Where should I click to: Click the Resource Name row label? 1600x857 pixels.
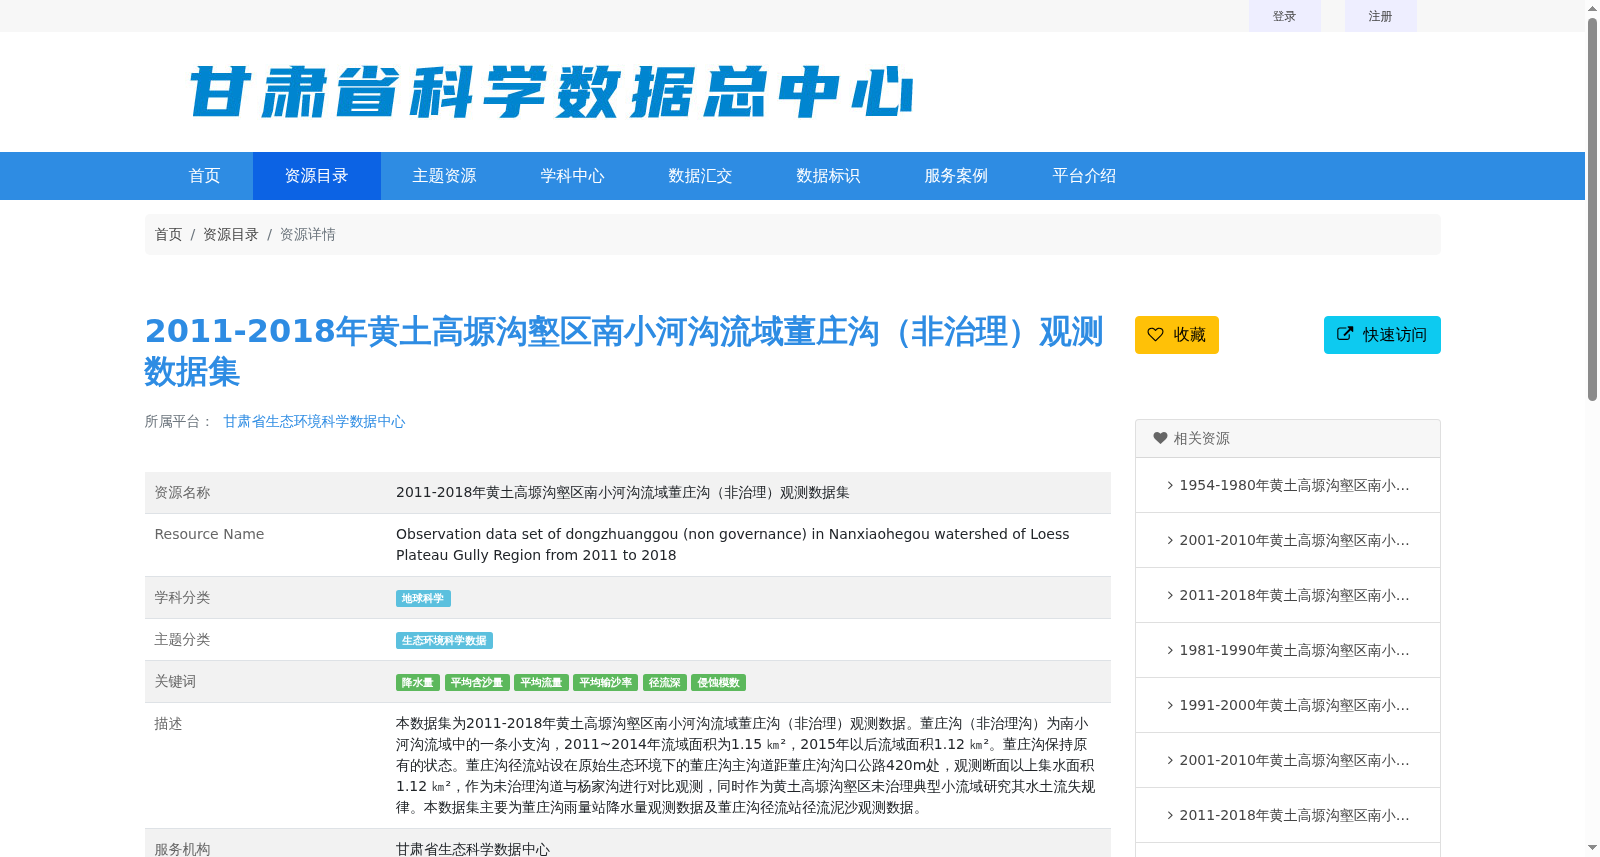209,534
